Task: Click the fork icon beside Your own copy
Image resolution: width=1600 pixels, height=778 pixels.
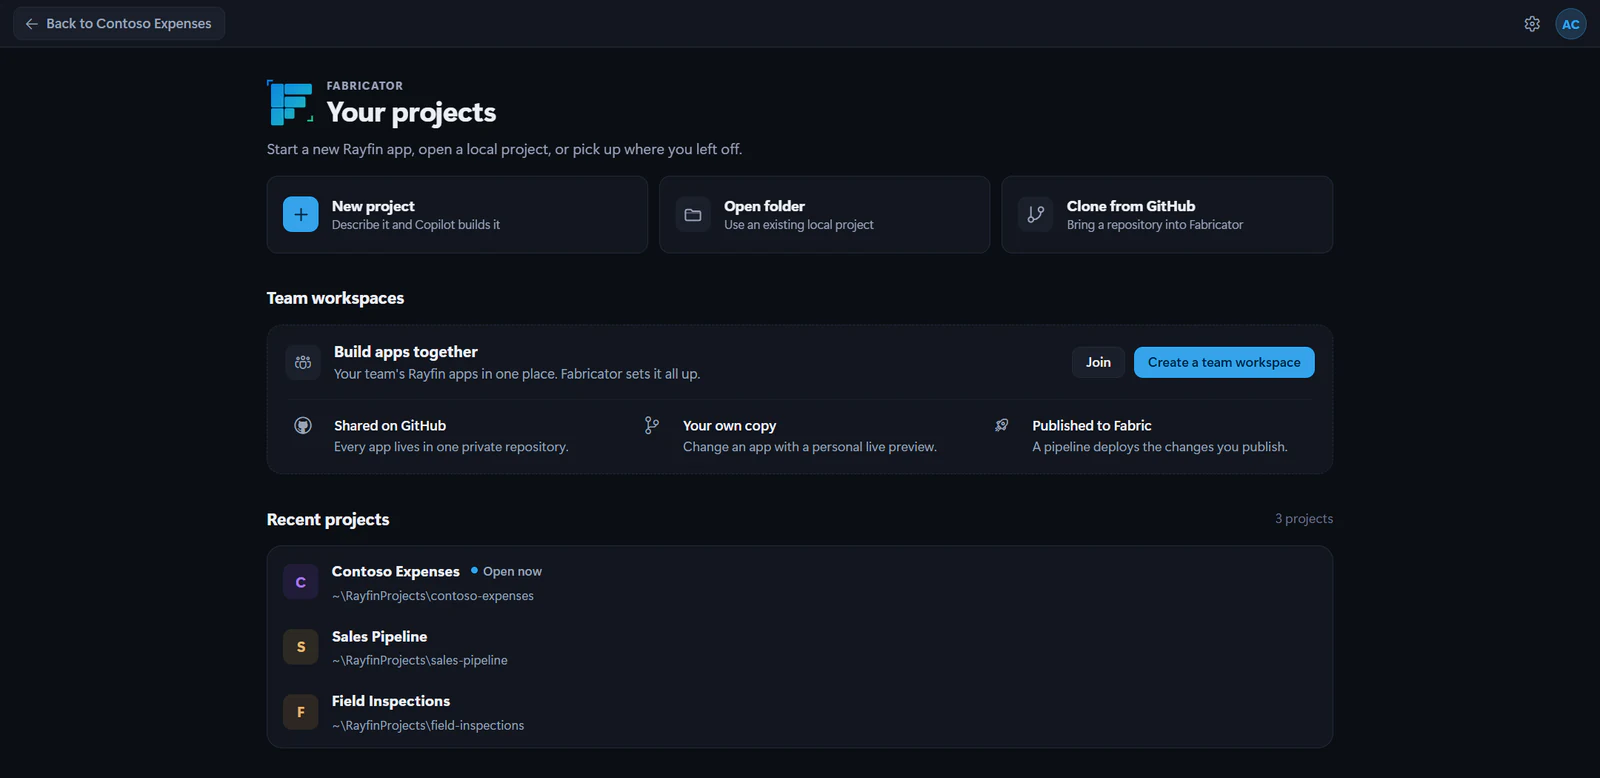Action: pyautogui.click(x=652, y=426)
